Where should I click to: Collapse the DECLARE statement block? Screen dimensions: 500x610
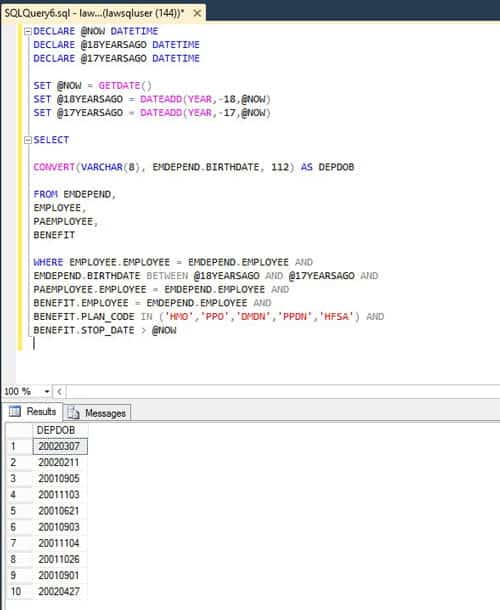tap(27, 32)
